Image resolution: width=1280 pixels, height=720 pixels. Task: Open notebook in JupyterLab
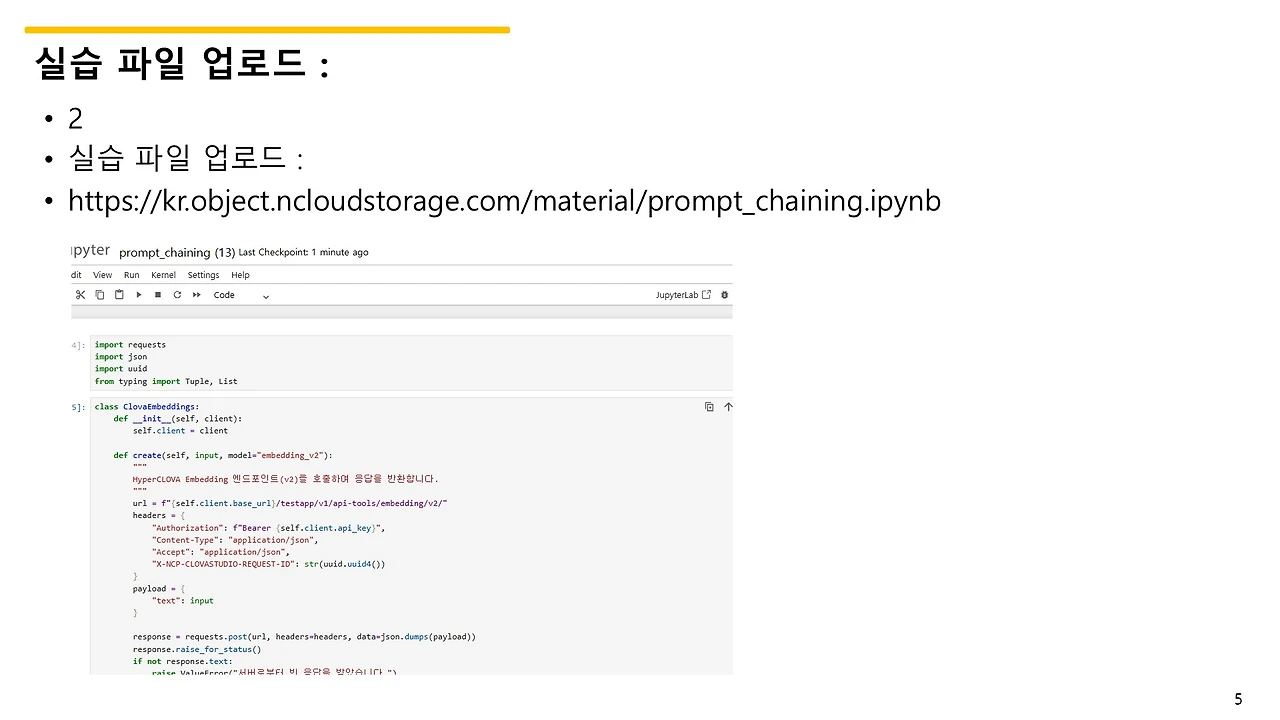tap(684, 295)
